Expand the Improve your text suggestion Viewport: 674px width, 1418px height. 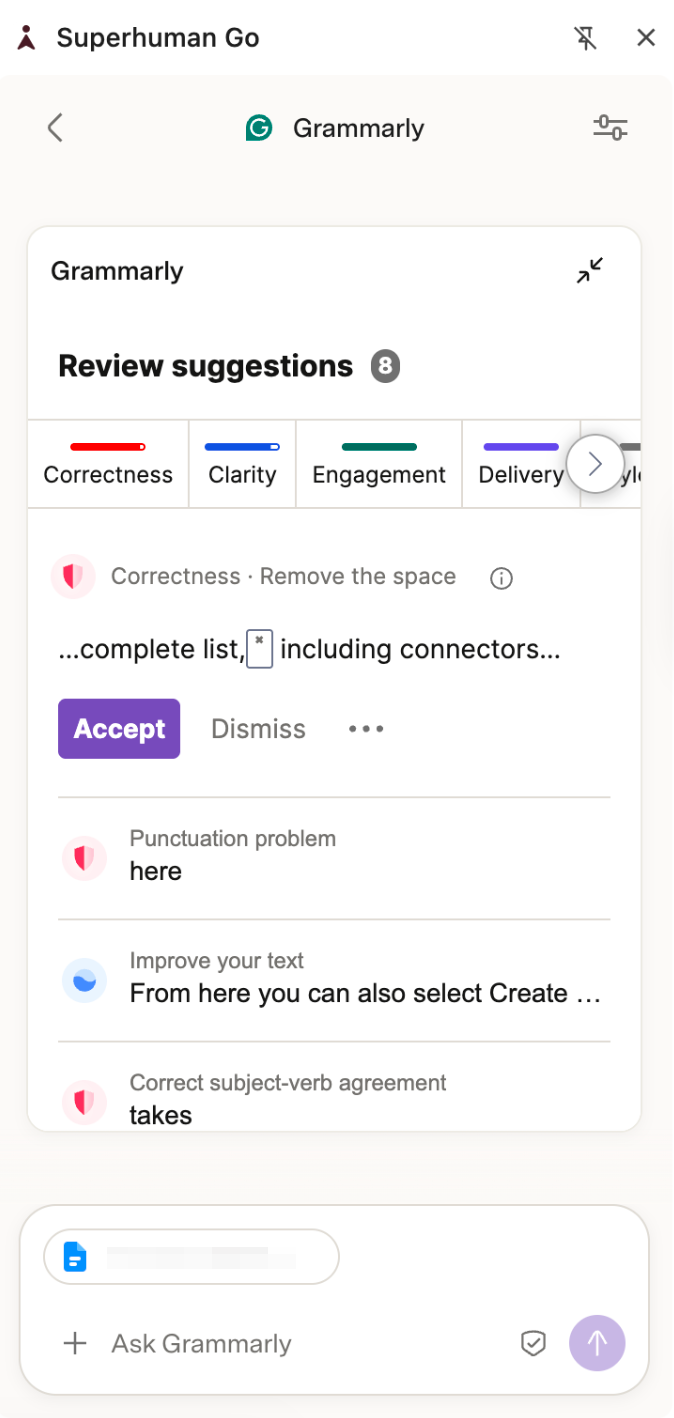(x=334, y=980)
